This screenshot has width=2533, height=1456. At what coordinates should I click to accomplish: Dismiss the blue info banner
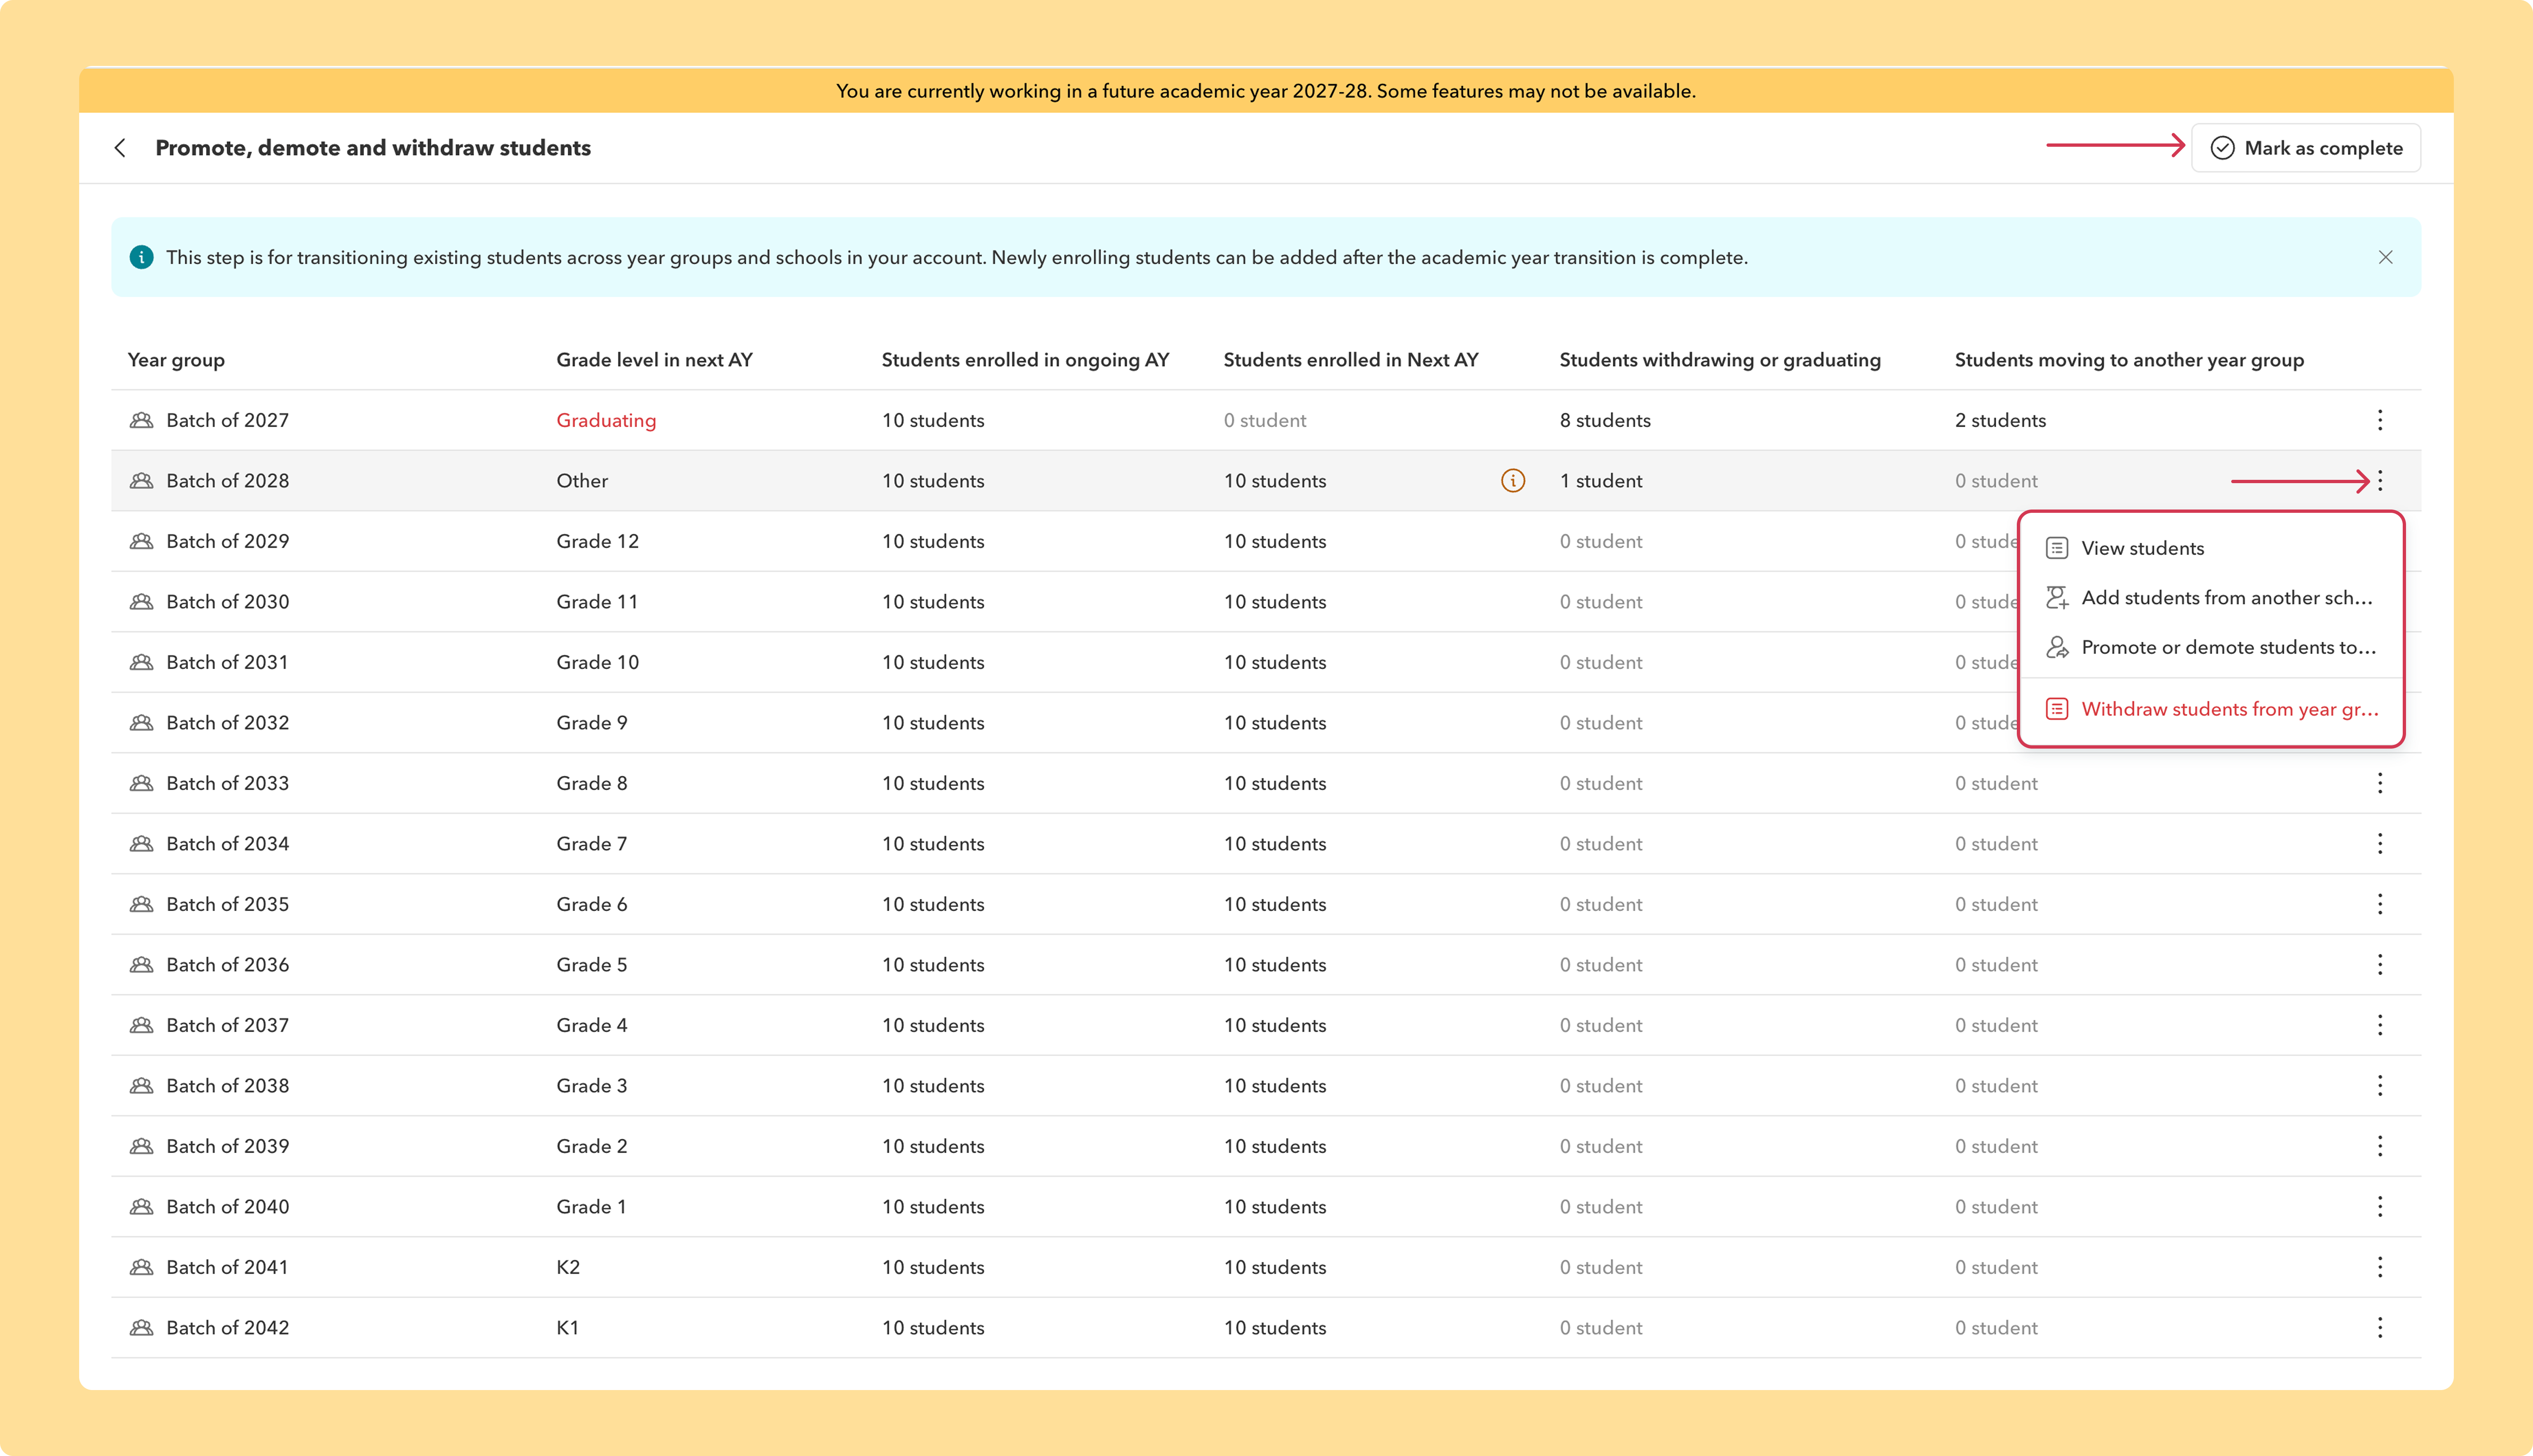pyautogui.click(x=2385, y=258)
